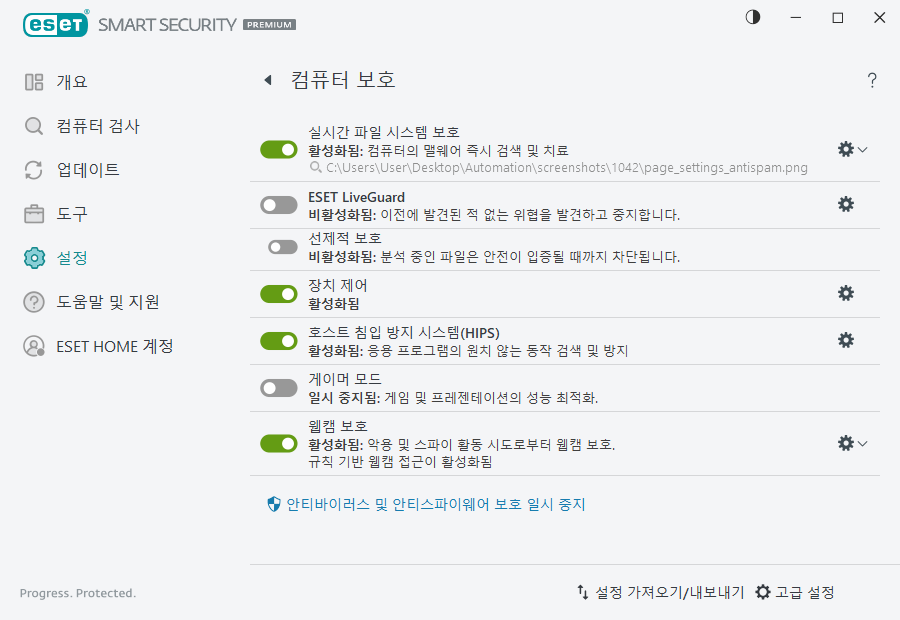Open gear settings for 호스트 침입 방지 시스템(HIPS)

[x=846, y=341]
